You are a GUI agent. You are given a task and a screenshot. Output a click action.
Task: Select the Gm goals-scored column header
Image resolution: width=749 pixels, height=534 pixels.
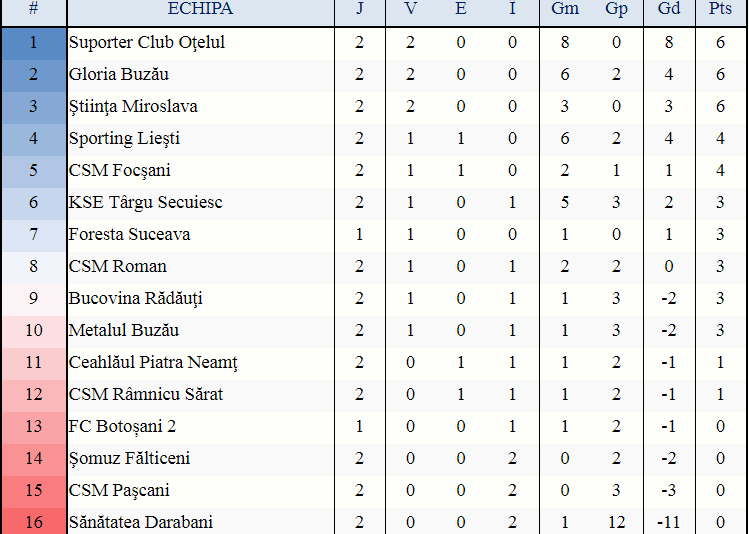click(x=565, y=9)
